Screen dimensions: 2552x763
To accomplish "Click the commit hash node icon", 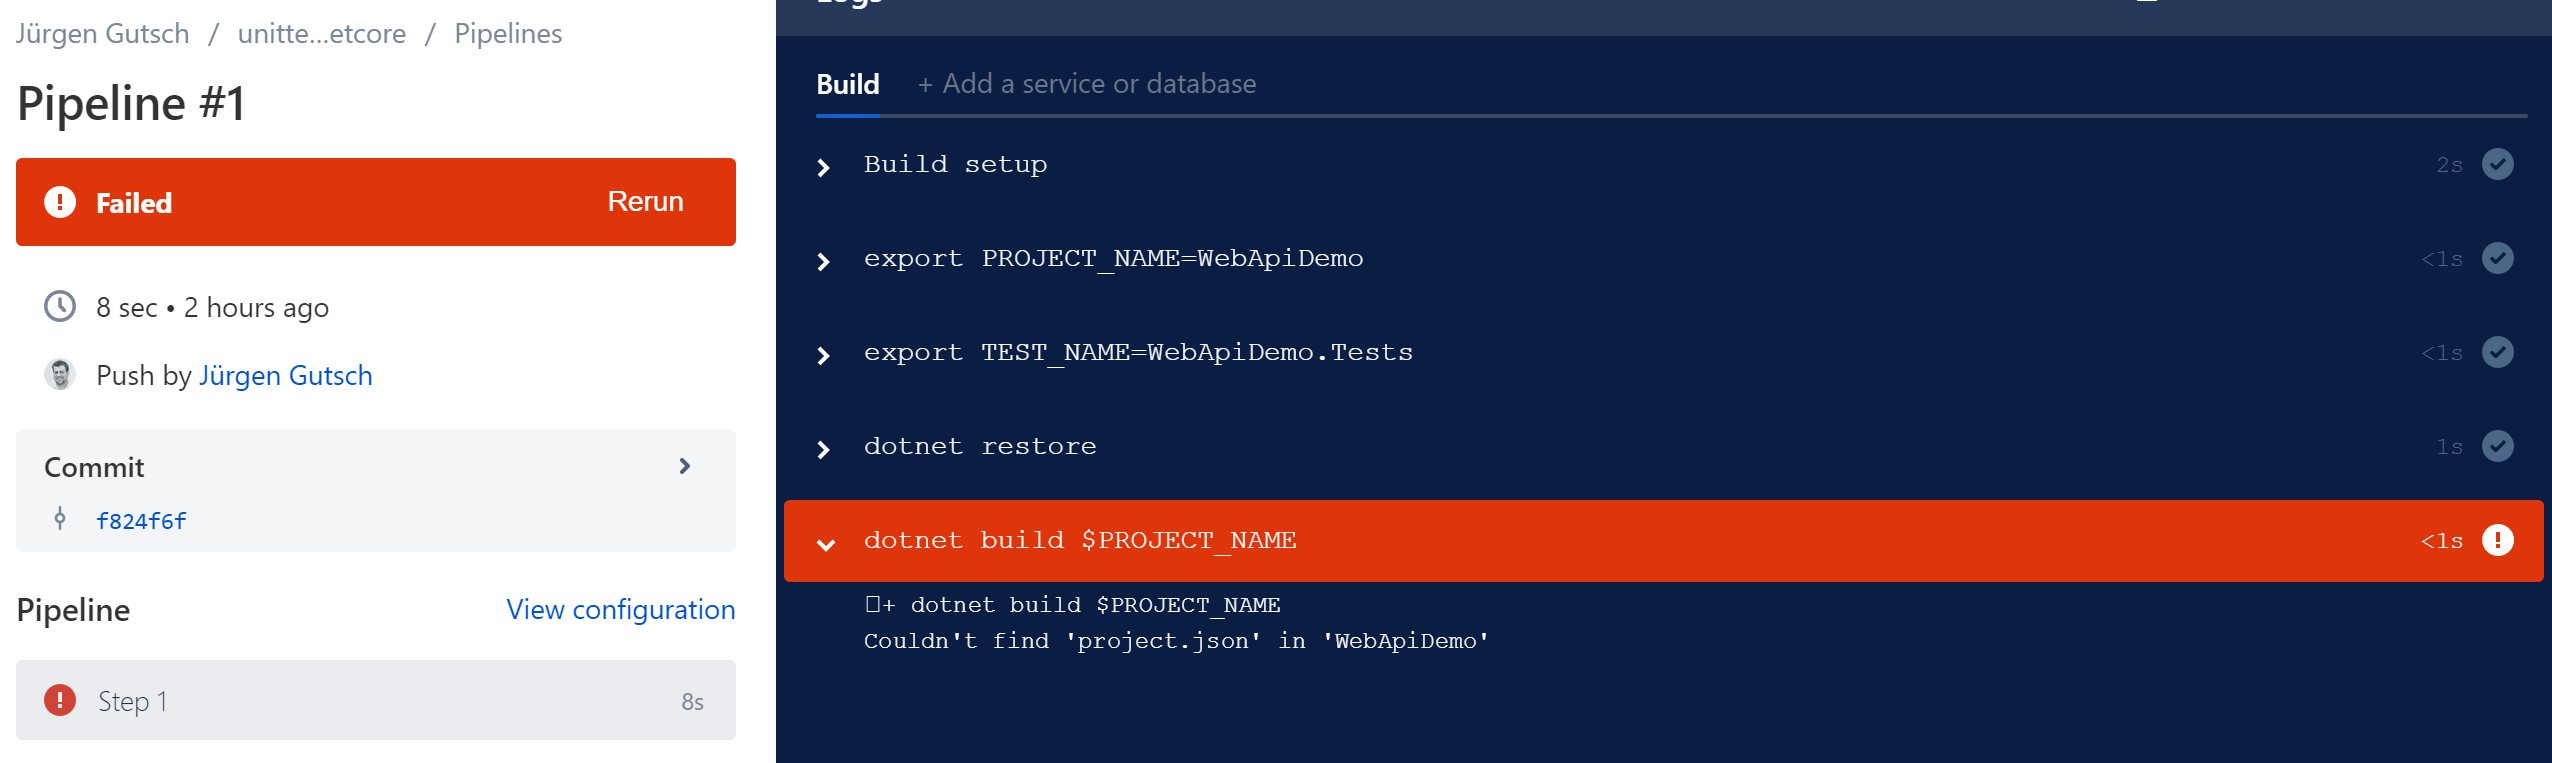I will 60,519.
